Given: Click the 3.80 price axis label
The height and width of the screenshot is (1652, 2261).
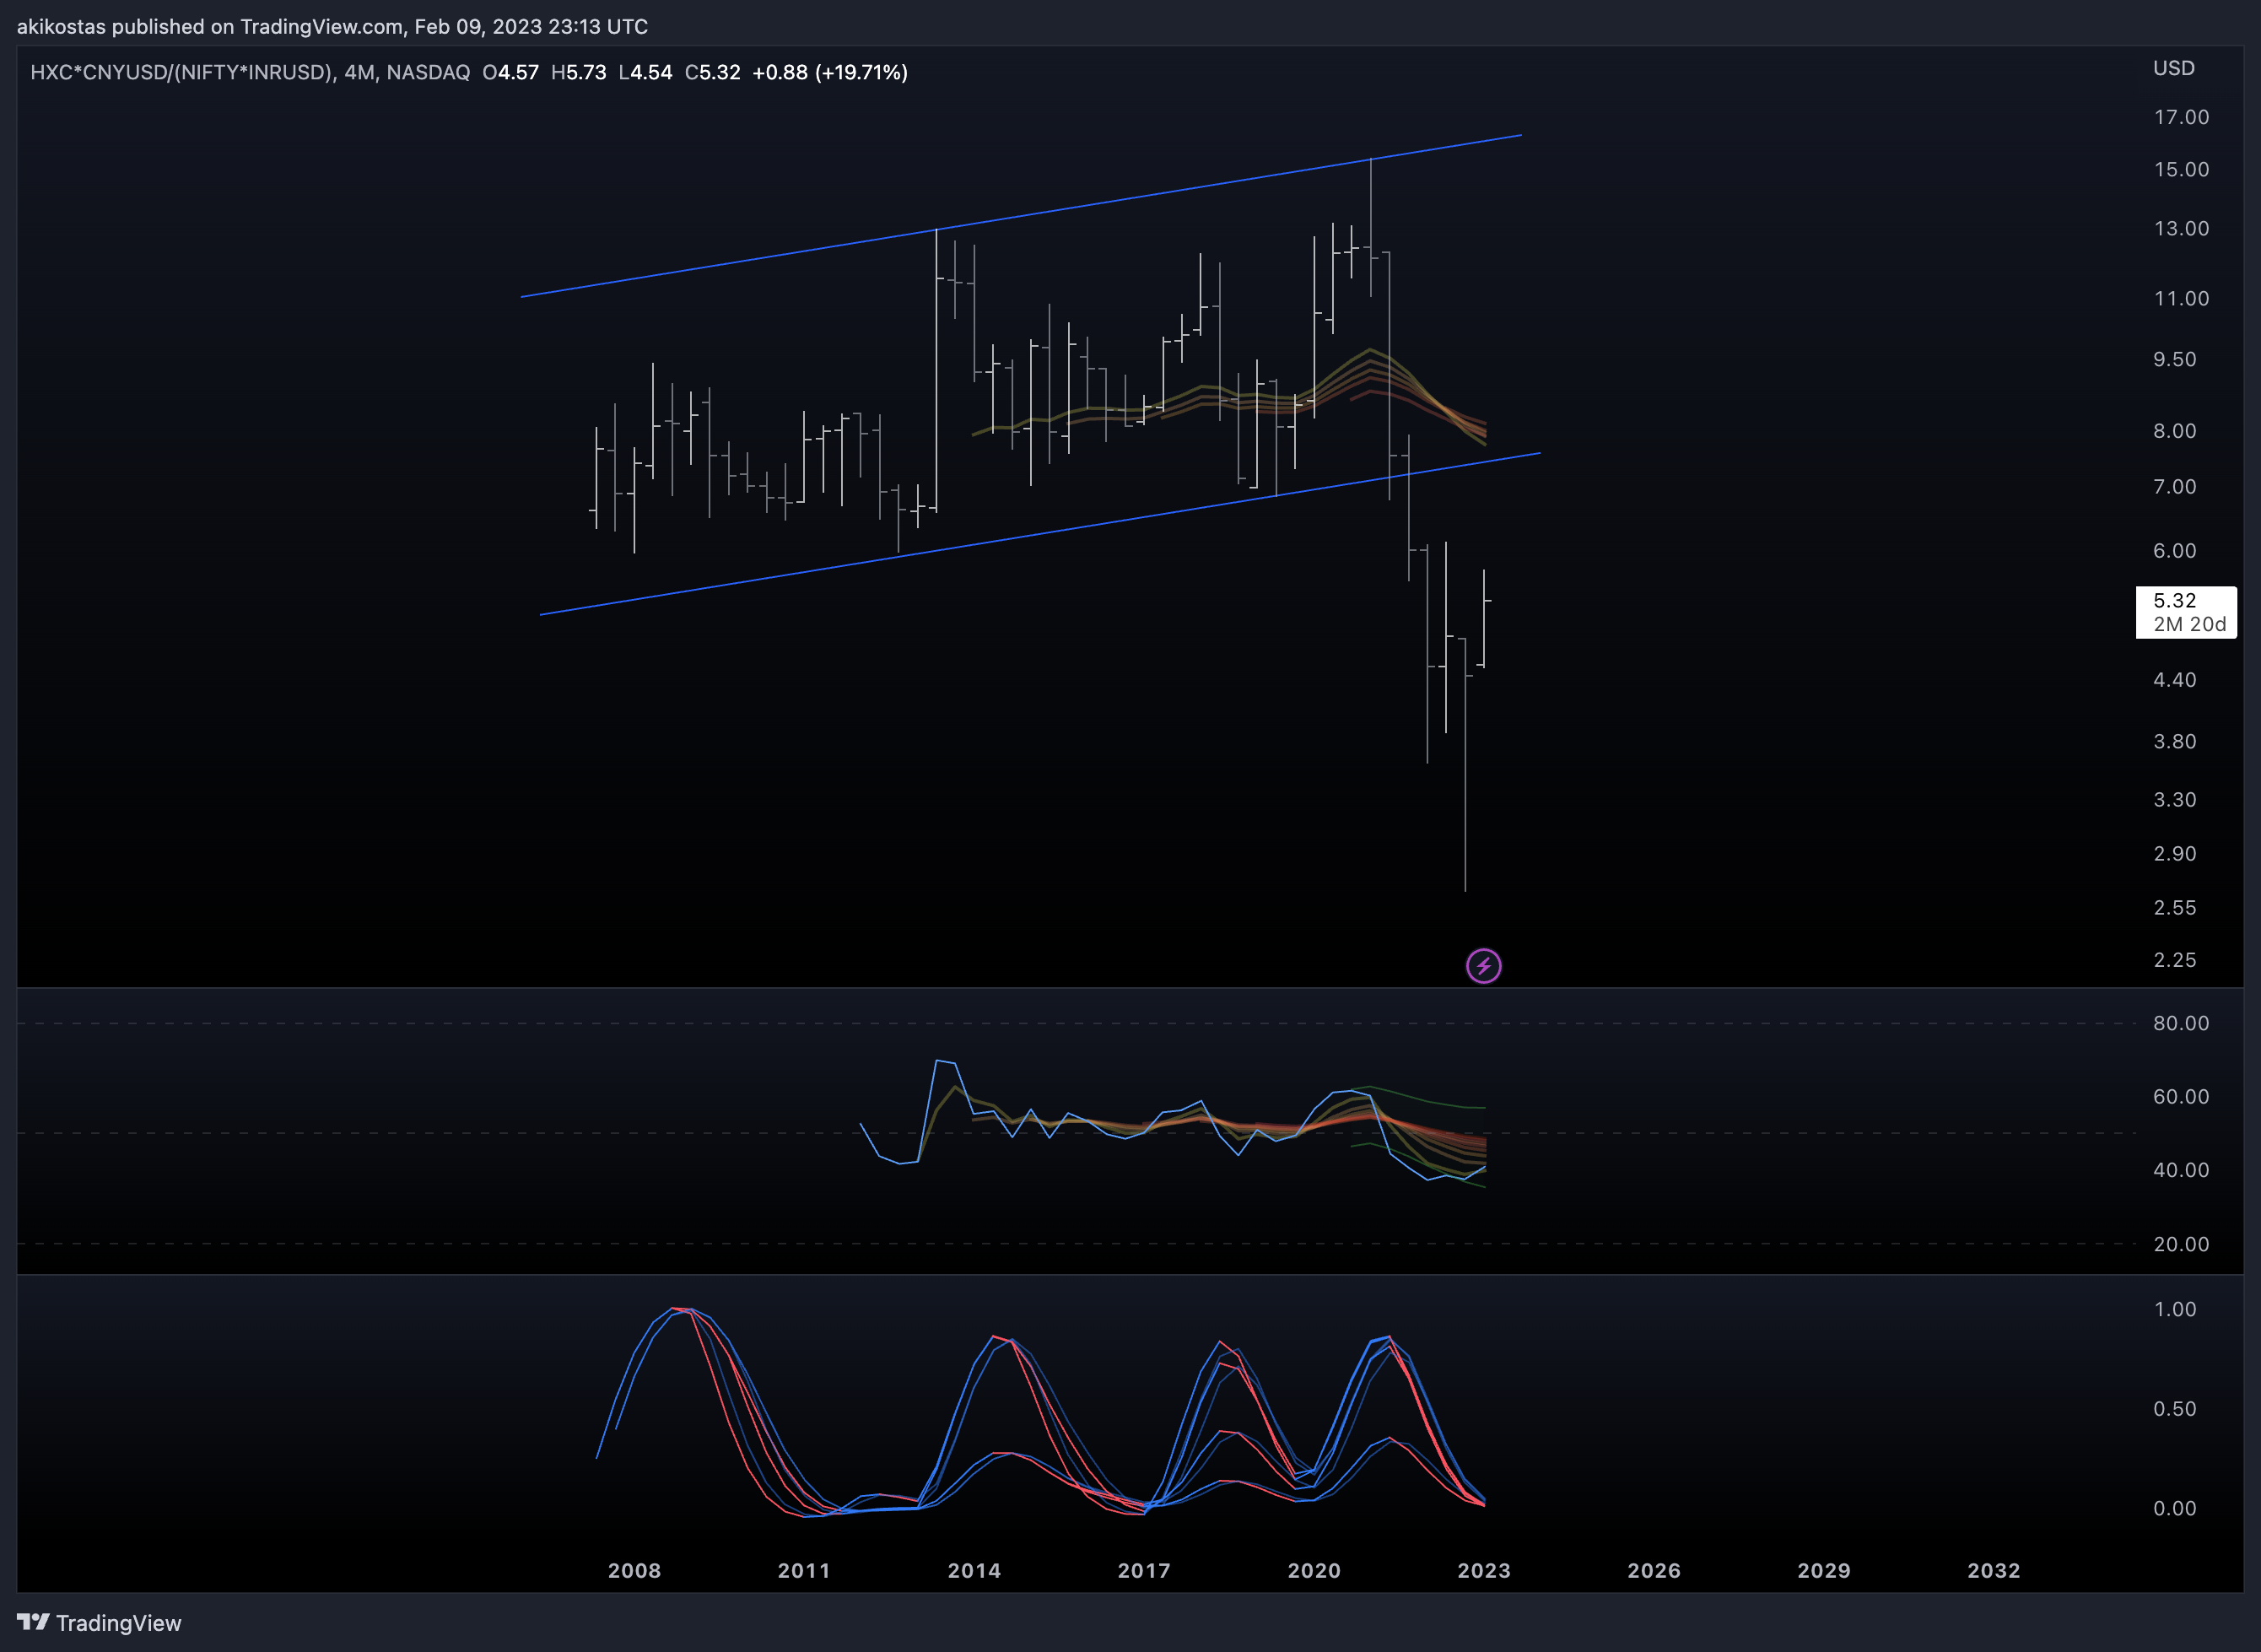Looking at the screenshot, I should (2175, 741).
